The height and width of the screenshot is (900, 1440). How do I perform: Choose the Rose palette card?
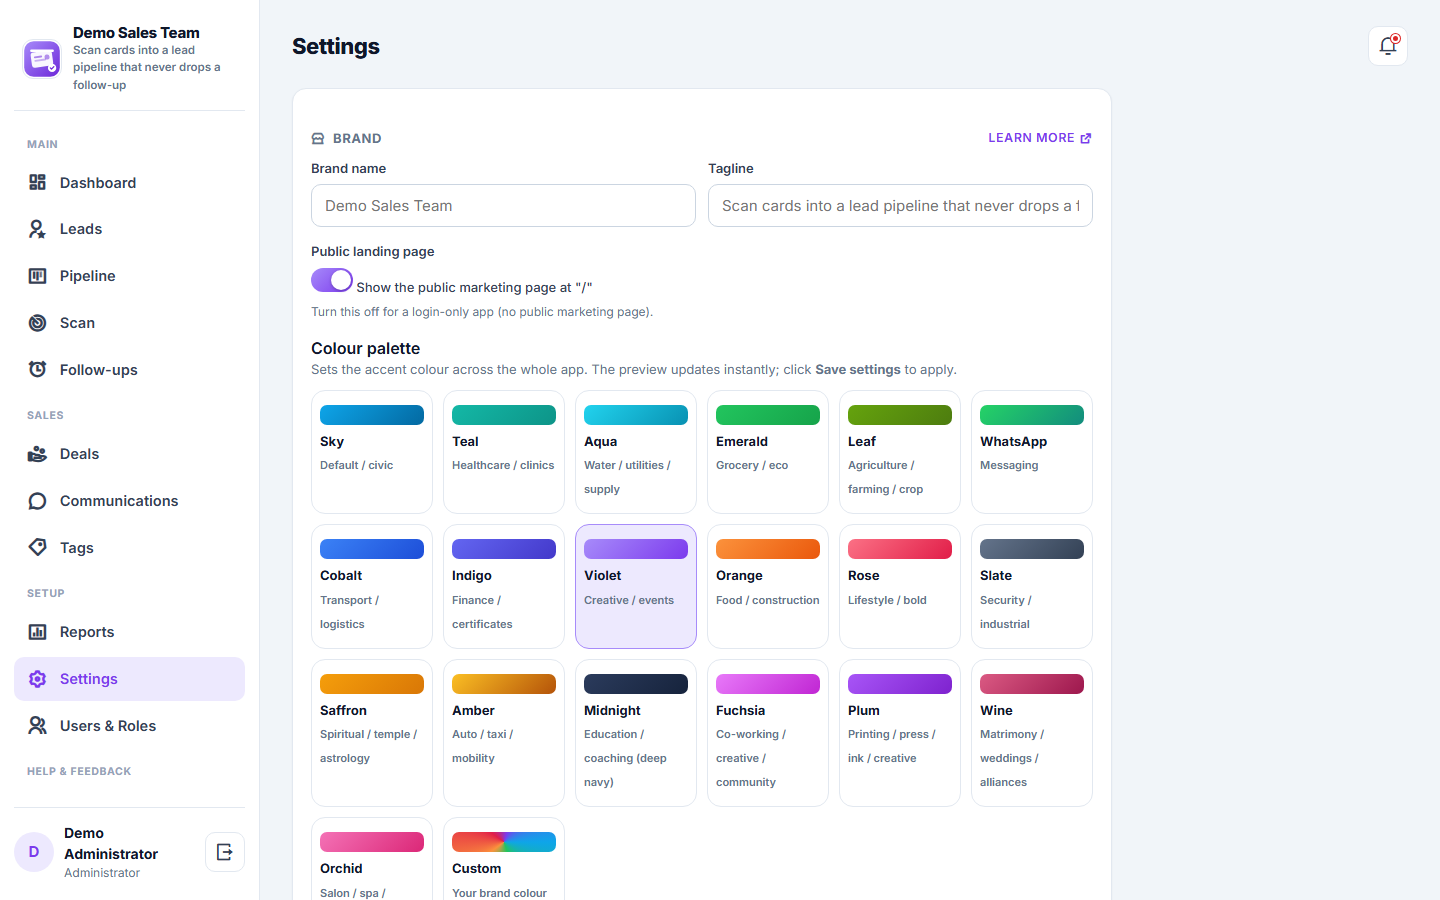[900, 587]
